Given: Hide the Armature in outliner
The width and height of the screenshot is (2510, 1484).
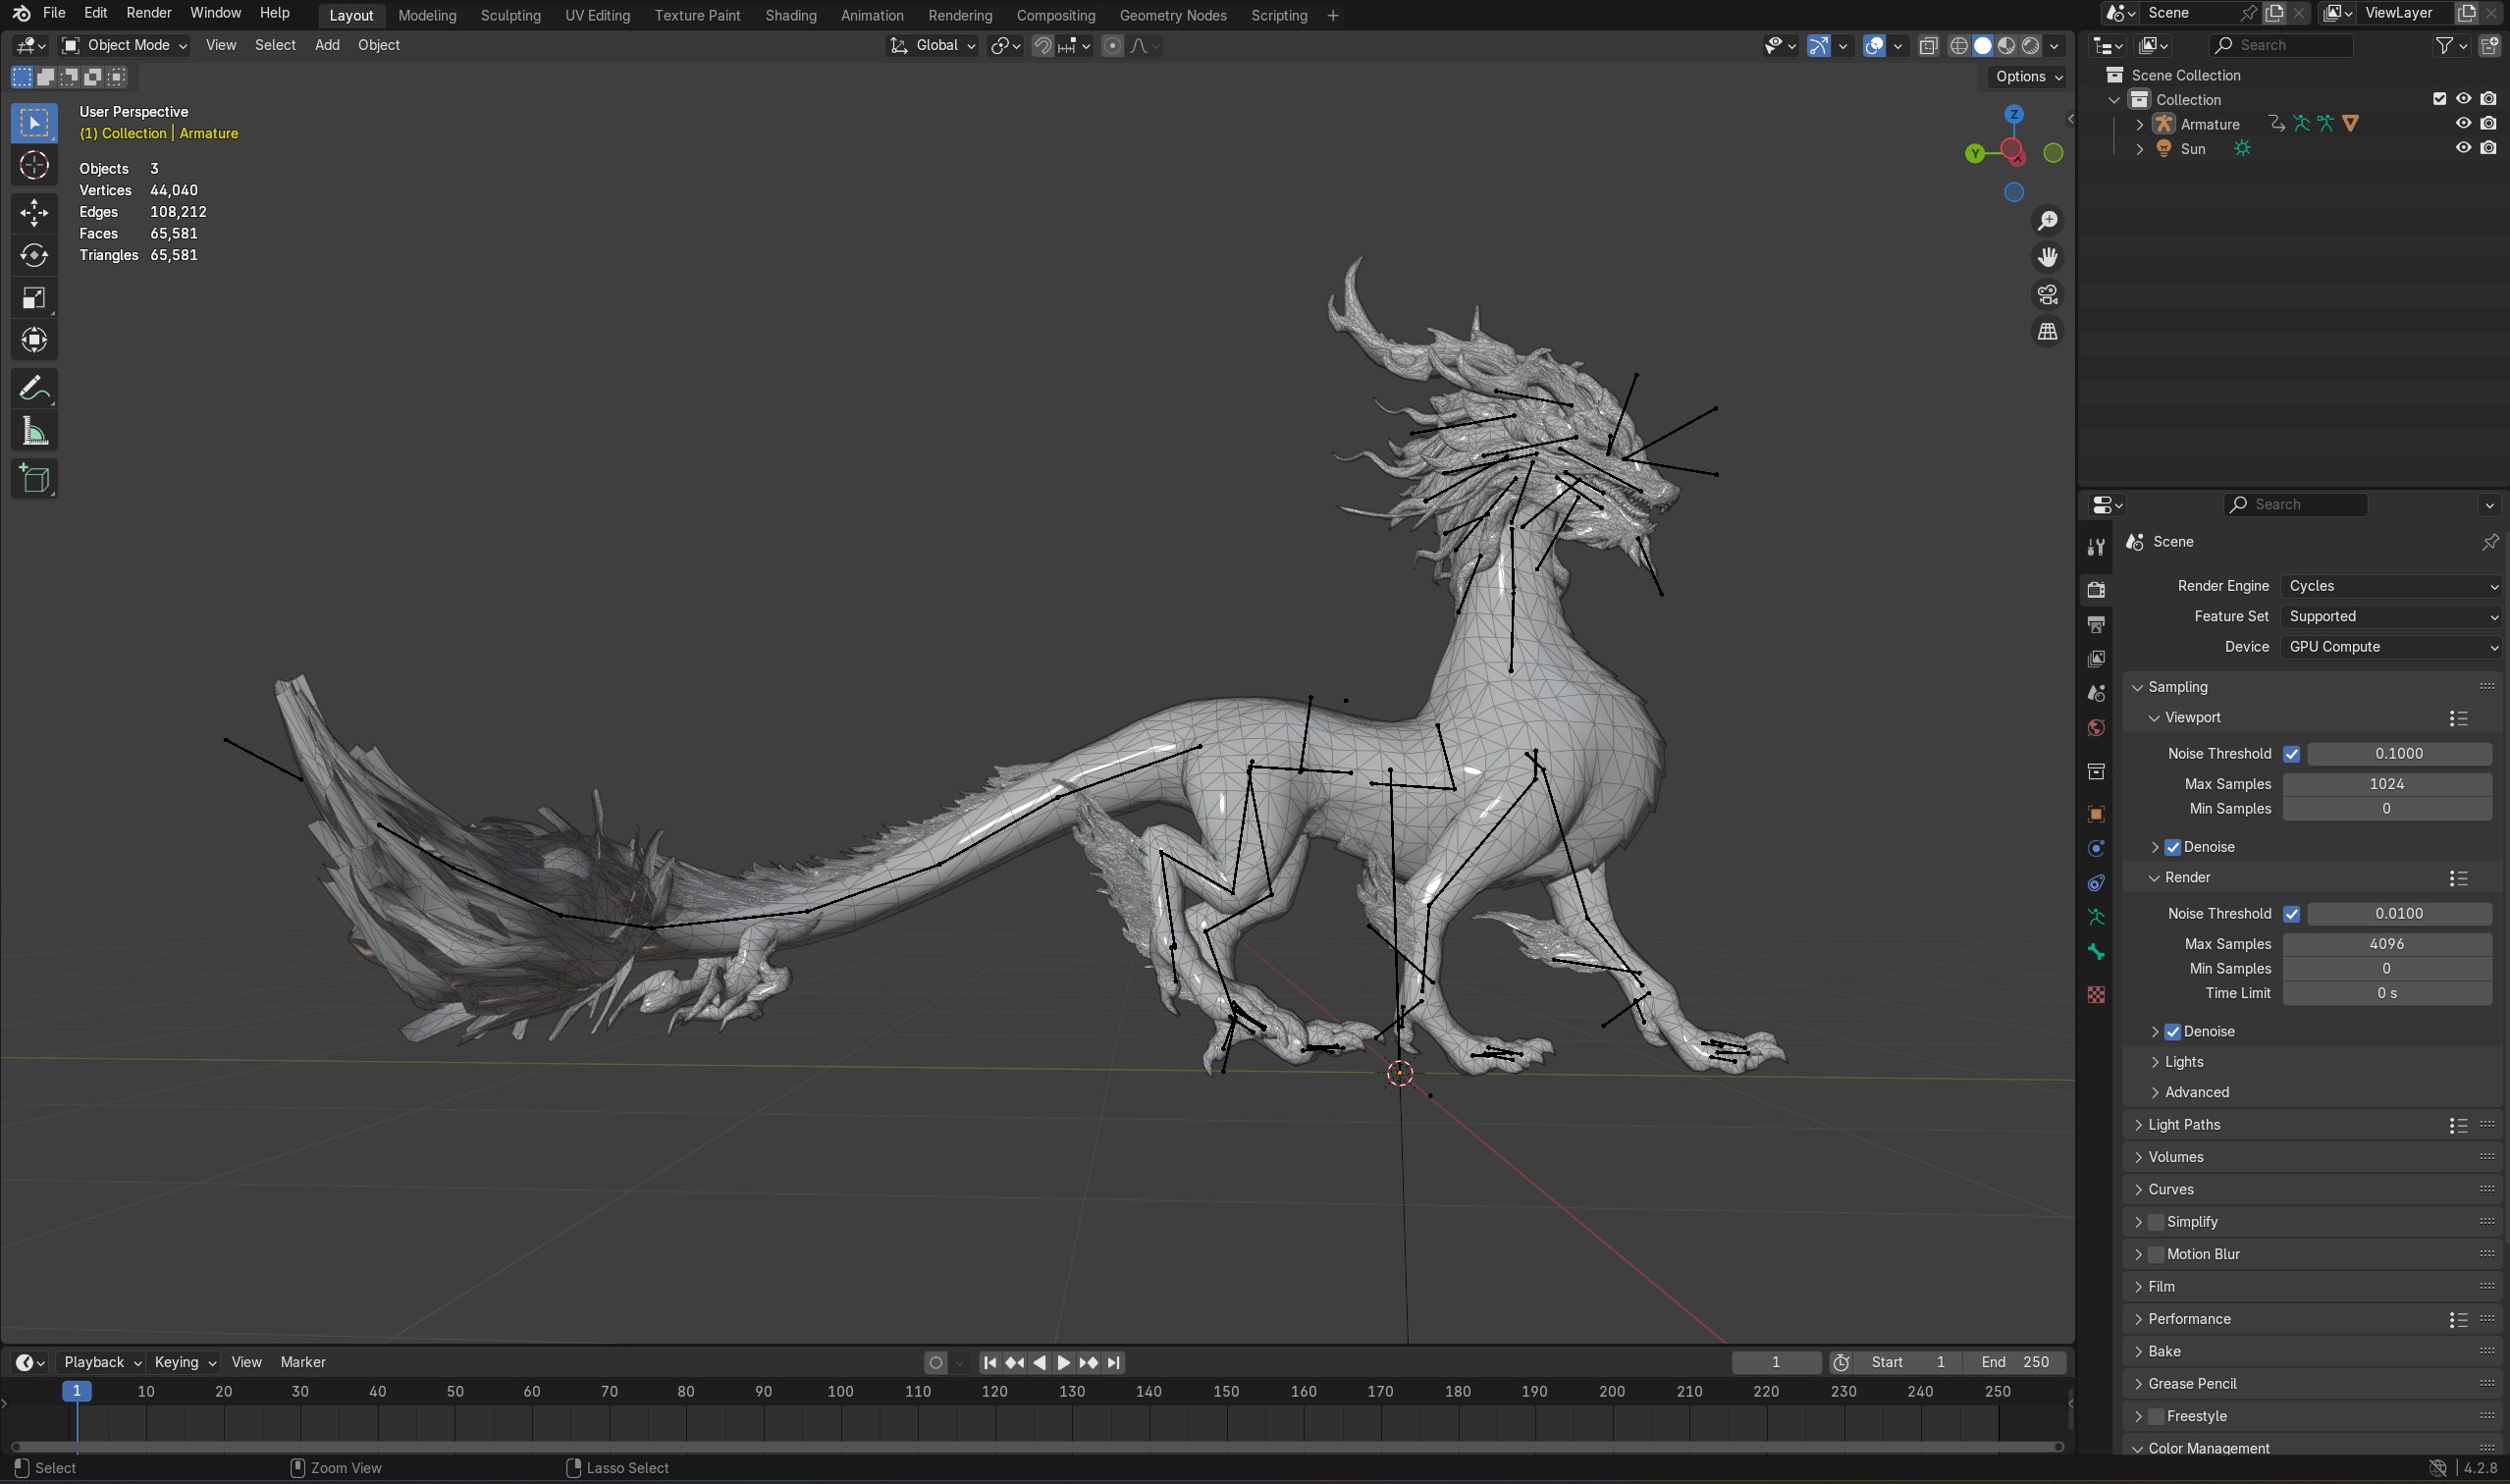Looking at the screenshot, I should (x=2463, y=123).
